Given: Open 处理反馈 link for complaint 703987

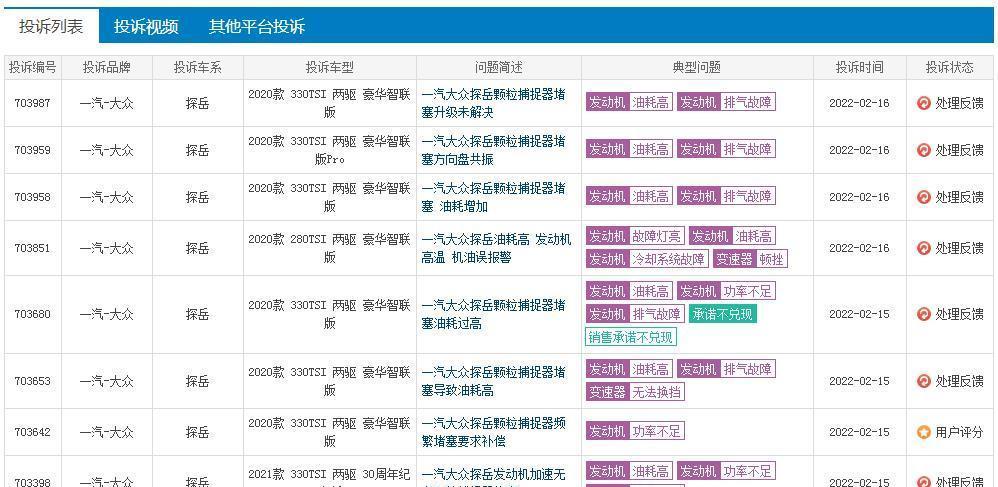Looking at the screenshot, I should click(x=959, y=103).
